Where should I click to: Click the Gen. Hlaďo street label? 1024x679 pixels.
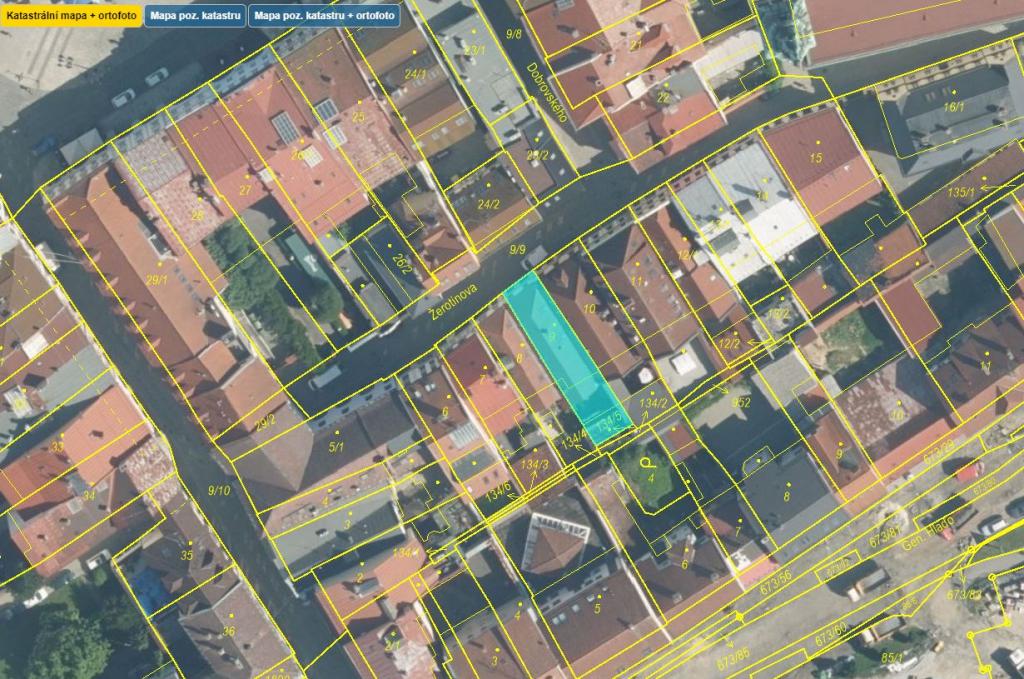tap(928, 531)
